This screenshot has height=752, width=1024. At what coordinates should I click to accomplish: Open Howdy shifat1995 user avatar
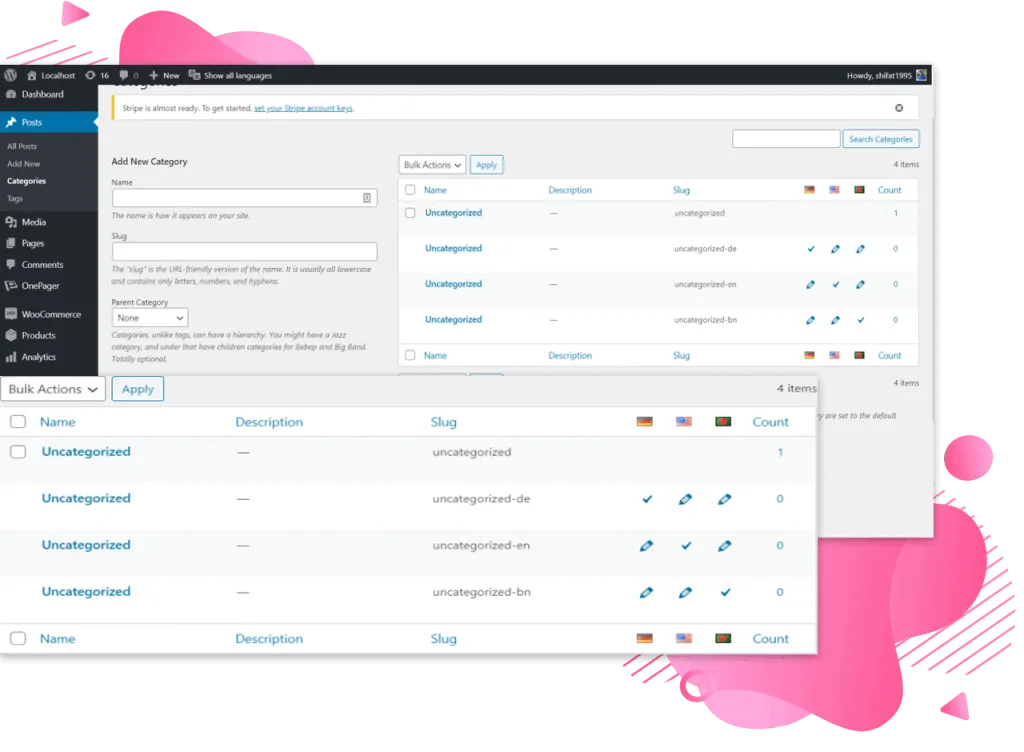[x=921, y=75]
